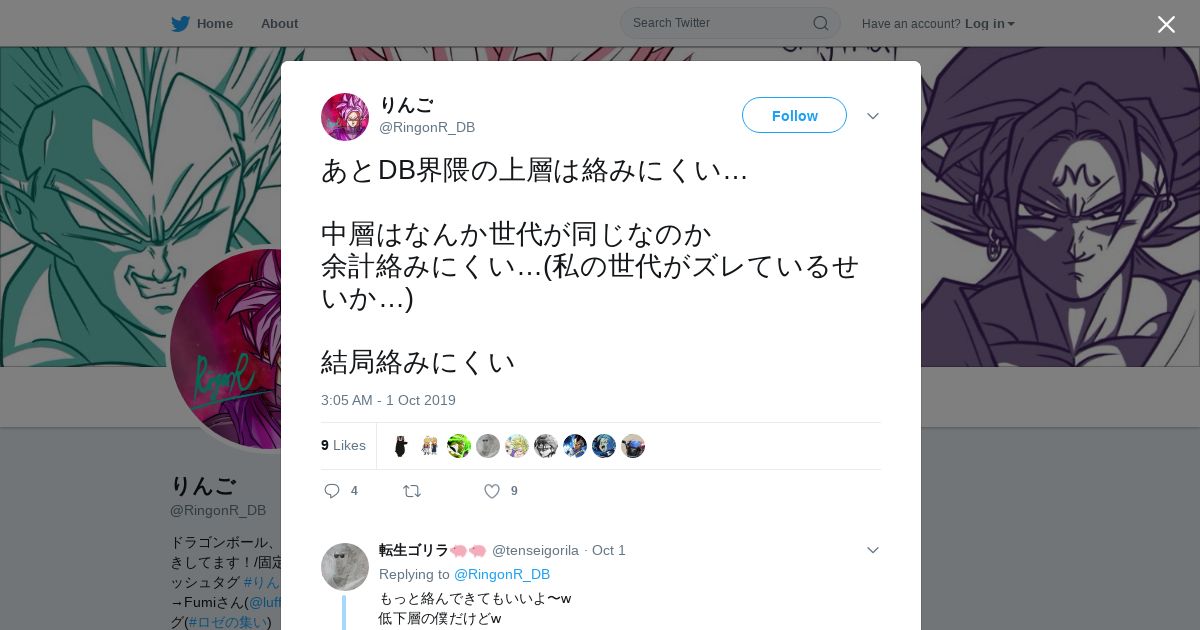Click the Twitter bird Home icon

180,23
